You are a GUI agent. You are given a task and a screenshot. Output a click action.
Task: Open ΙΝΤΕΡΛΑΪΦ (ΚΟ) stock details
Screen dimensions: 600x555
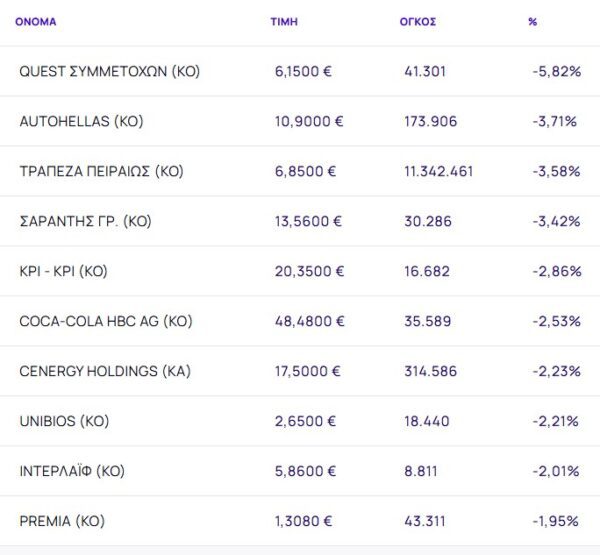tap(72, 471)
